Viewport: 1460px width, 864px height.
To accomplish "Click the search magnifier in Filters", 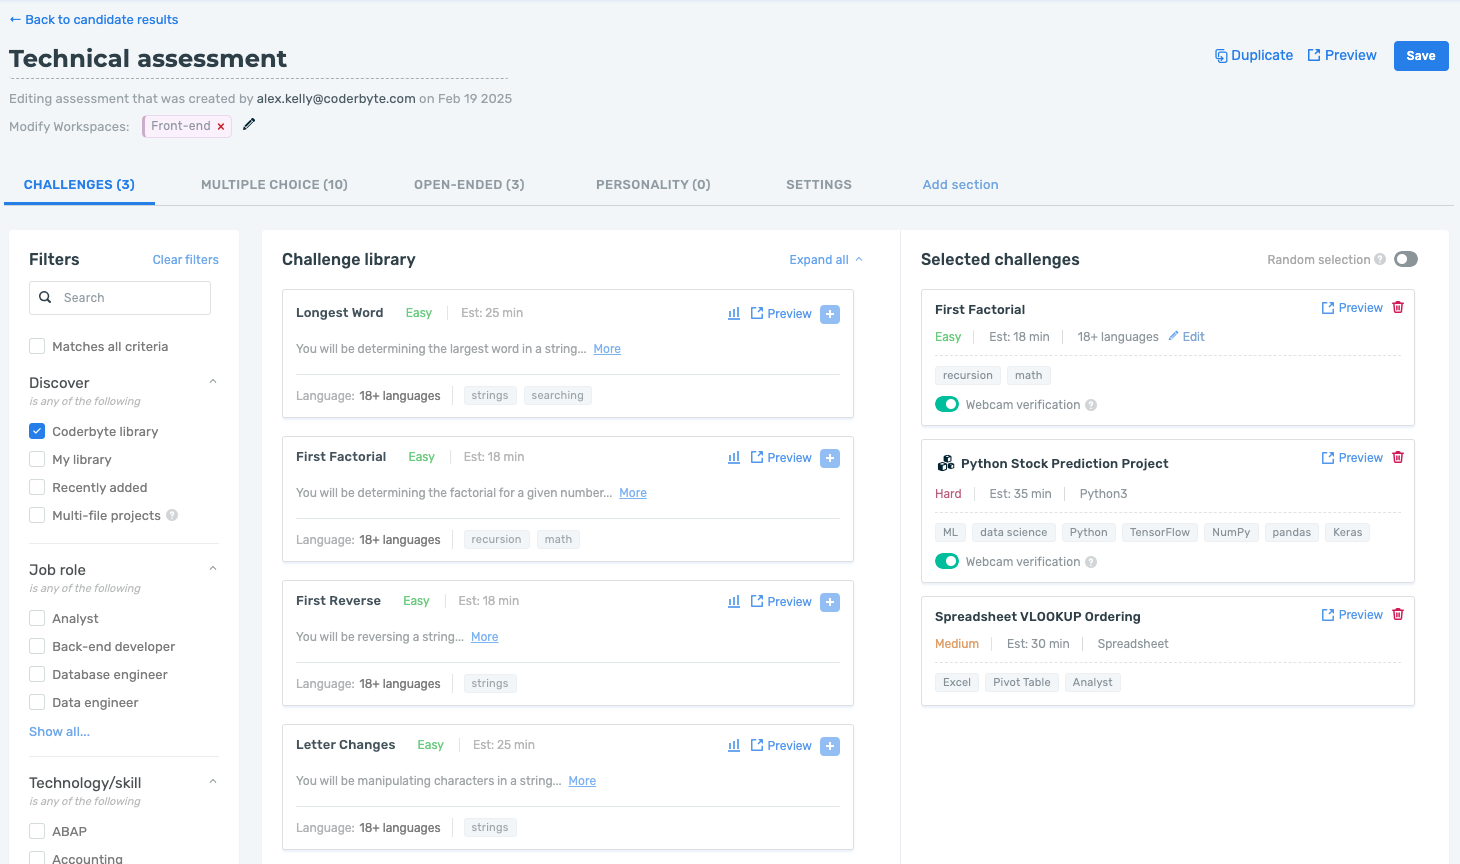I will tap(45, 297).
